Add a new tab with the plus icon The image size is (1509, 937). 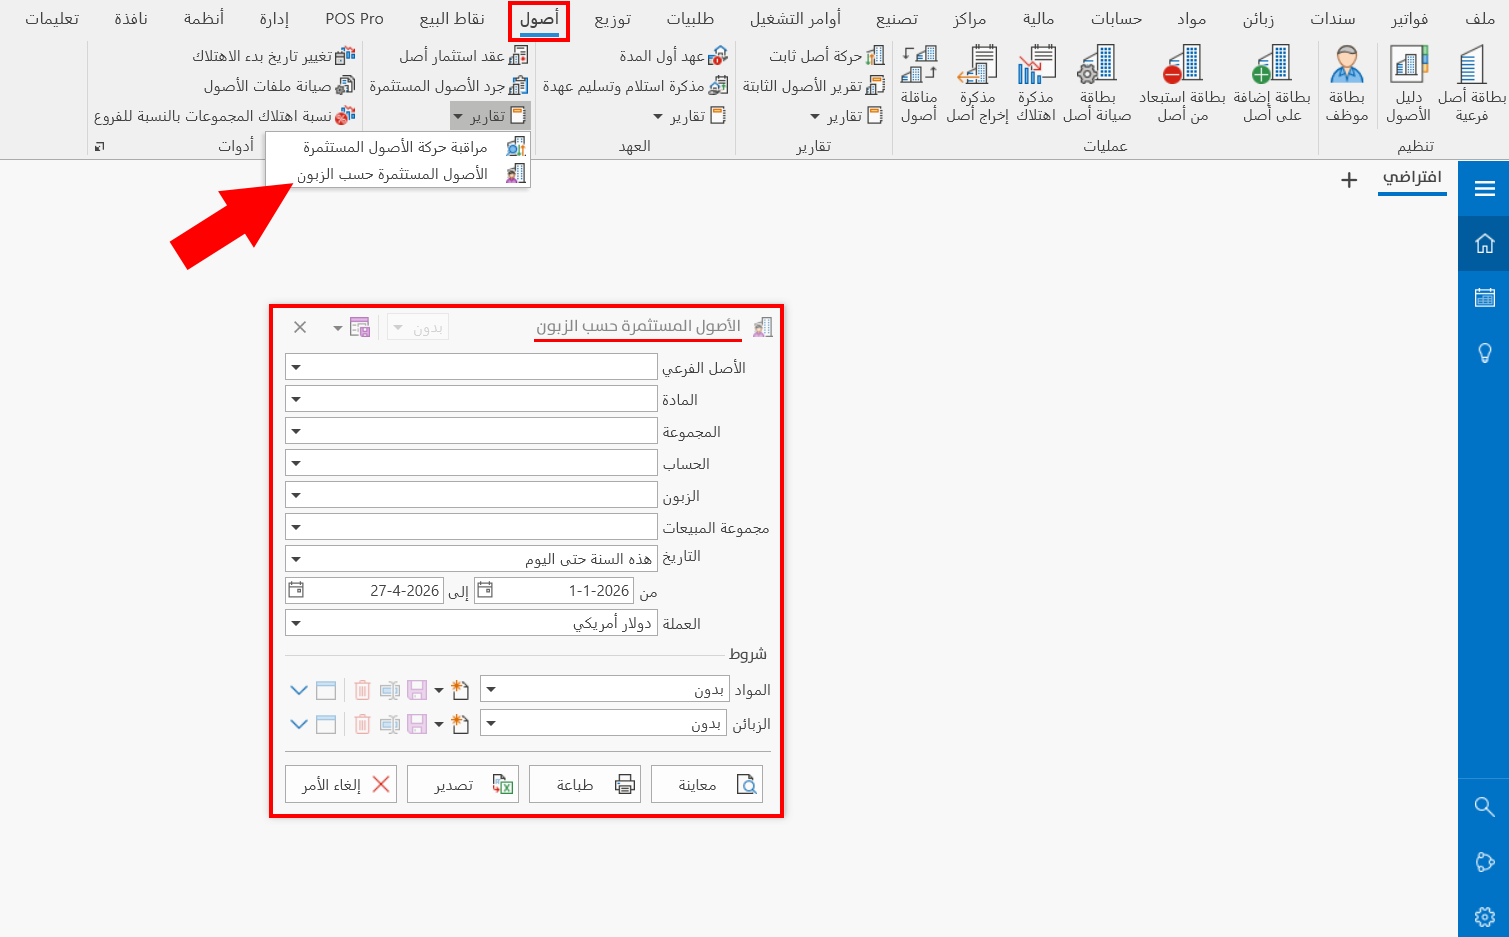(1349, 180)
